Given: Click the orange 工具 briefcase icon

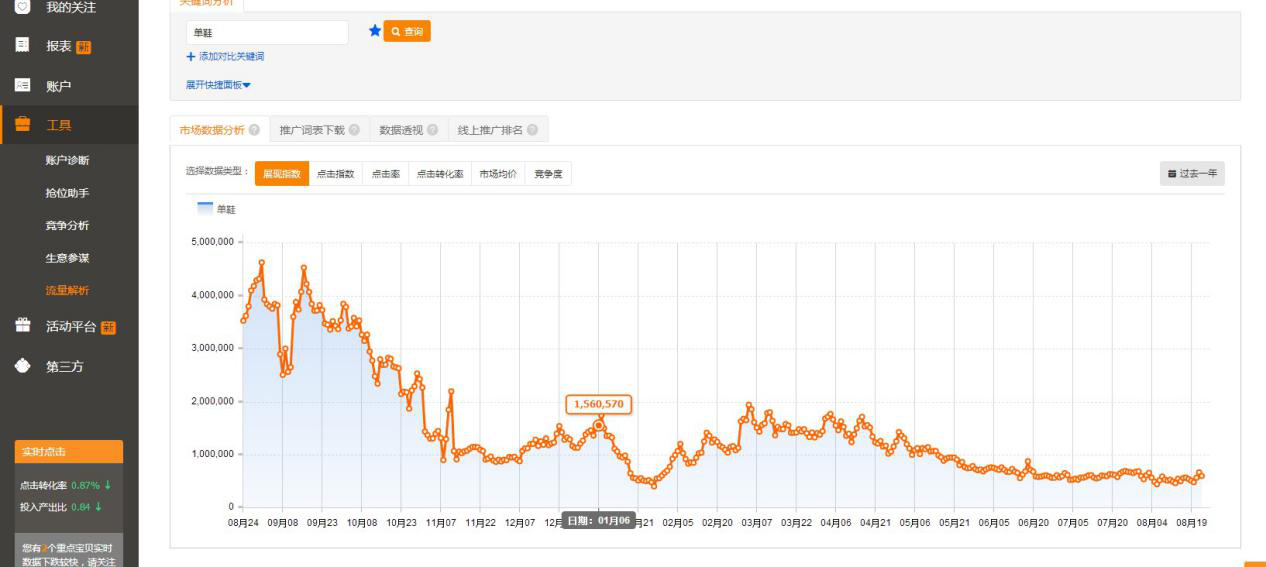Looking at the screenshot, I should click(x=22, y=125).
